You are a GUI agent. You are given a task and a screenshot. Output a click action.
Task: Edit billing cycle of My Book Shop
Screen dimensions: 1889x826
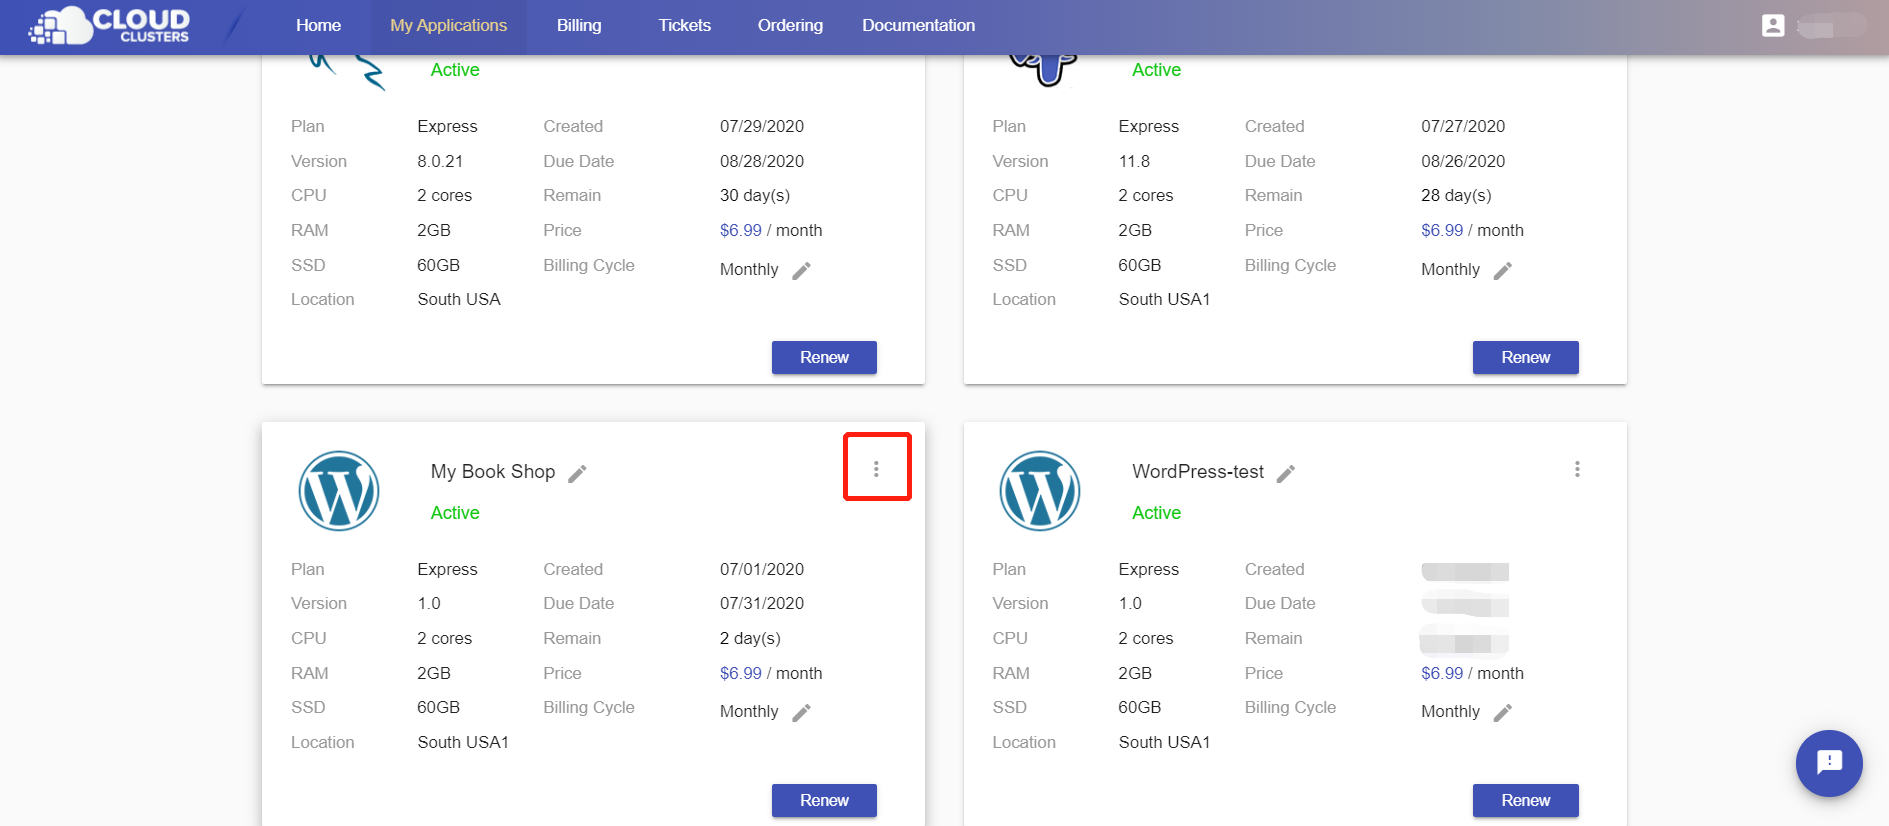coord(801,713)
